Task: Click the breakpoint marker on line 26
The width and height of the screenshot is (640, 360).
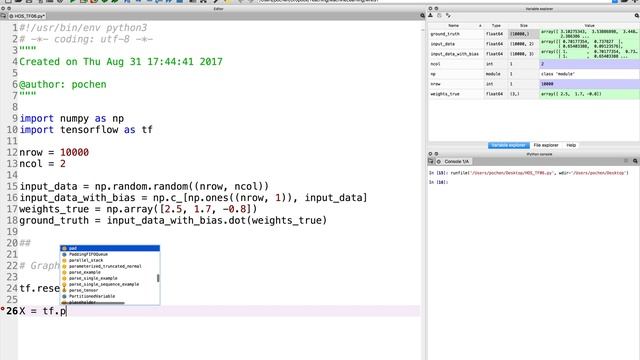Action: coord(2,309)
